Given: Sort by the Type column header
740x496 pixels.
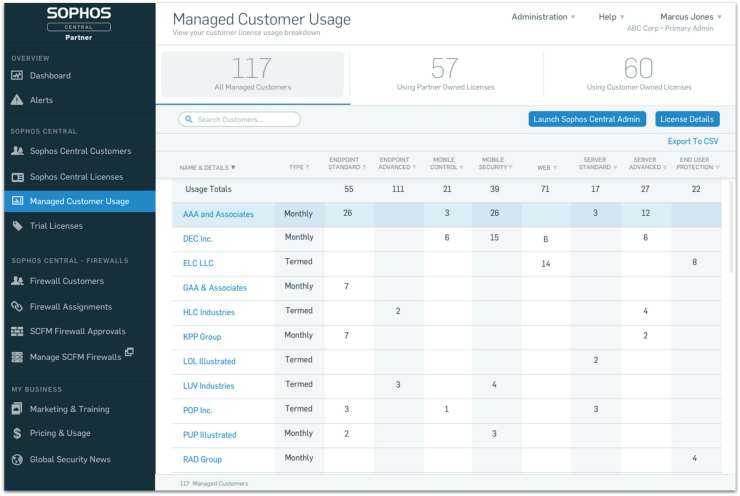Looking at the screenshot, I should coord(299,167).
